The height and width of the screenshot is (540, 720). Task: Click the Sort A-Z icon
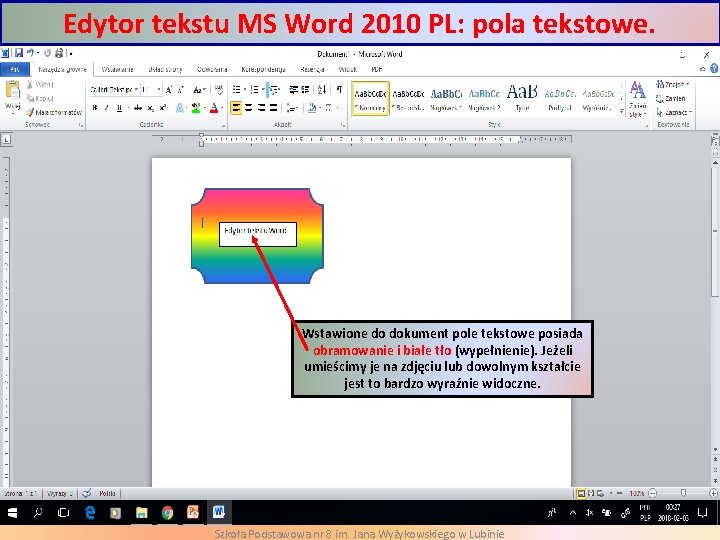(x=322, y=90)
